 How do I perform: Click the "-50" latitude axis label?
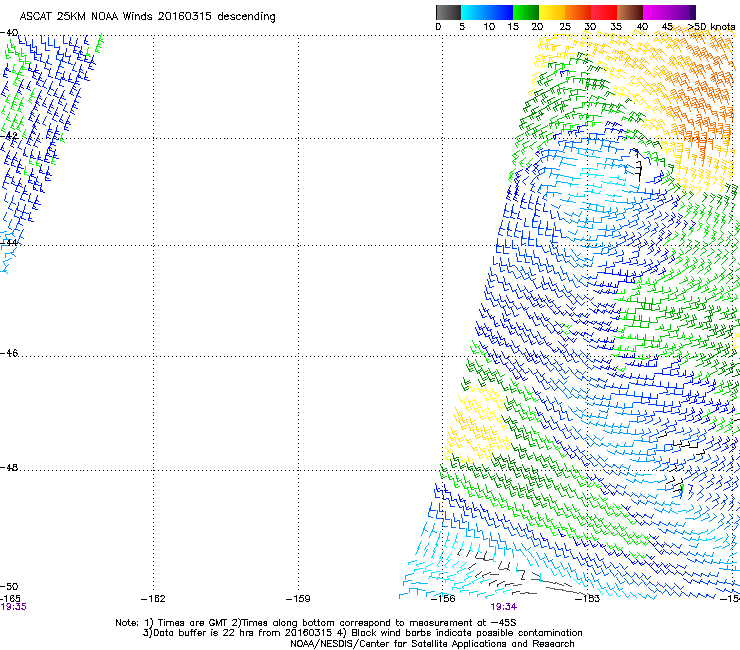(x=9, y=587)
